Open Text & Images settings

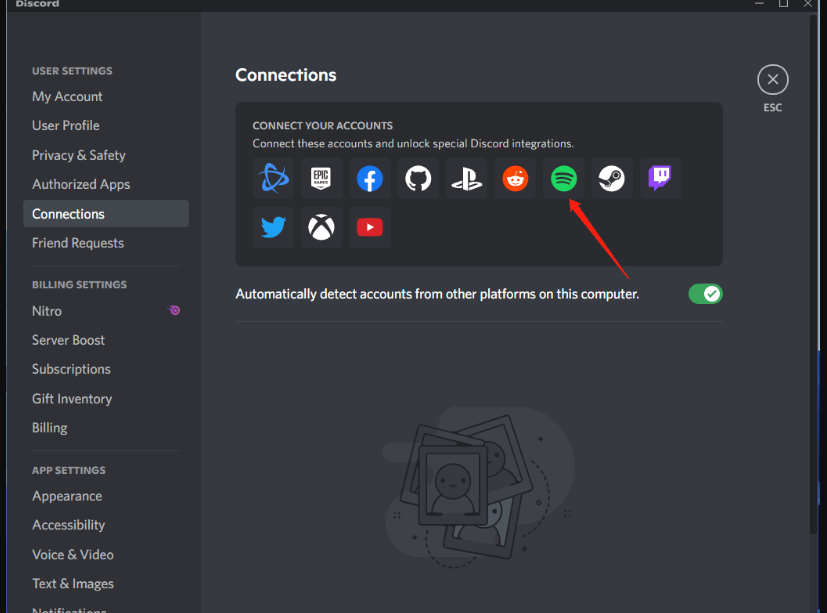106,583
